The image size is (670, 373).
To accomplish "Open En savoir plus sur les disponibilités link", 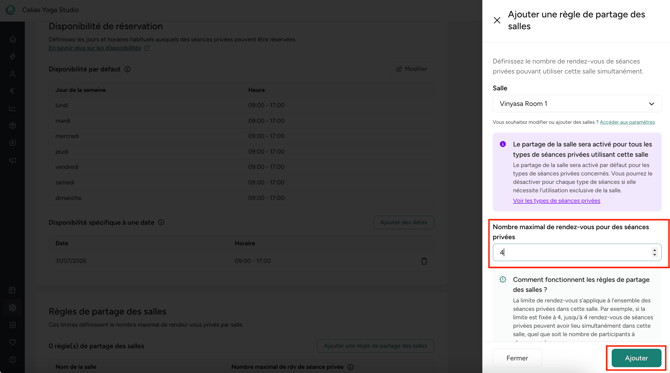I will pyautogui.click(x=95, y=48).
